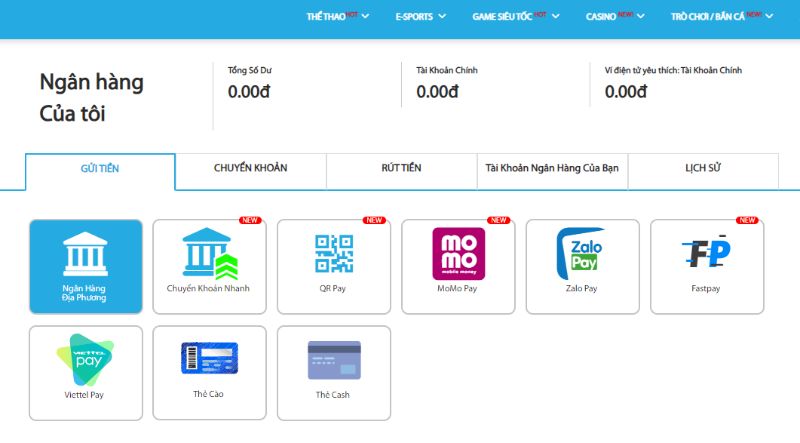800x443 pixels.
Task: Select the Viettel Pay logo
Action: [x=85, y=360]
